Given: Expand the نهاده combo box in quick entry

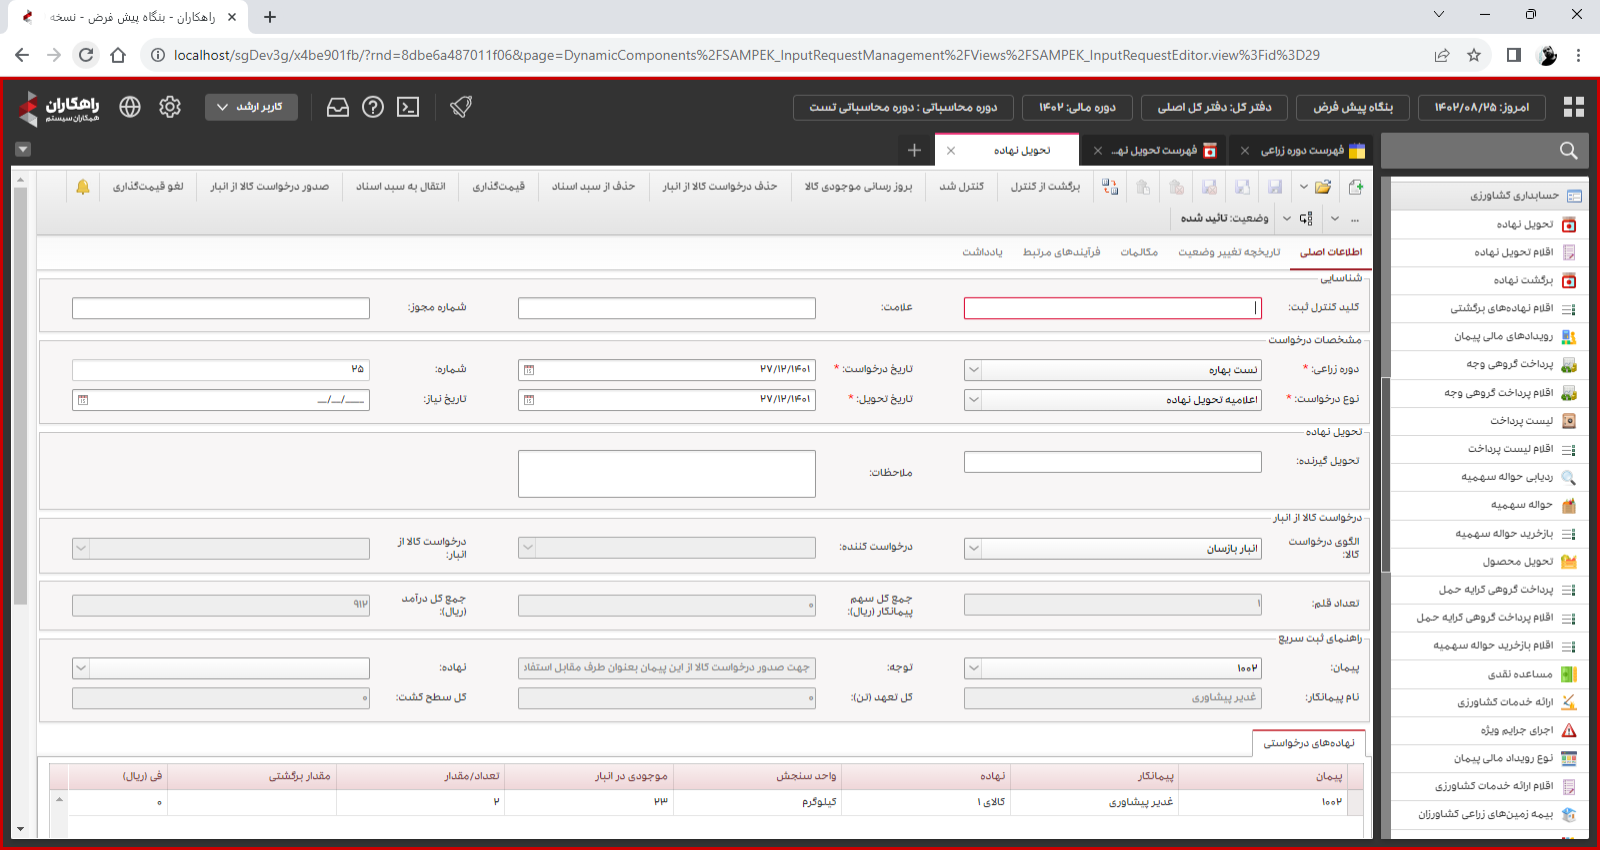Looking at the screenshot, I should (x=81, y=668).
